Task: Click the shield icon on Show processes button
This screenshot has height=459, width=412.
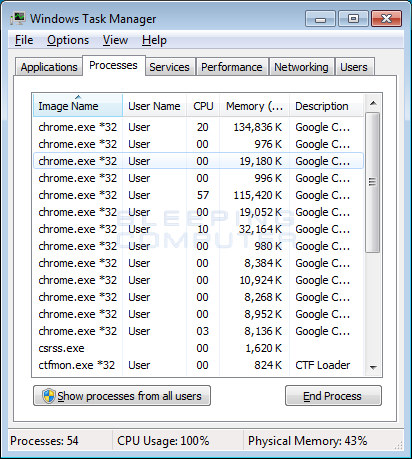Action: [x=49, y=396]
